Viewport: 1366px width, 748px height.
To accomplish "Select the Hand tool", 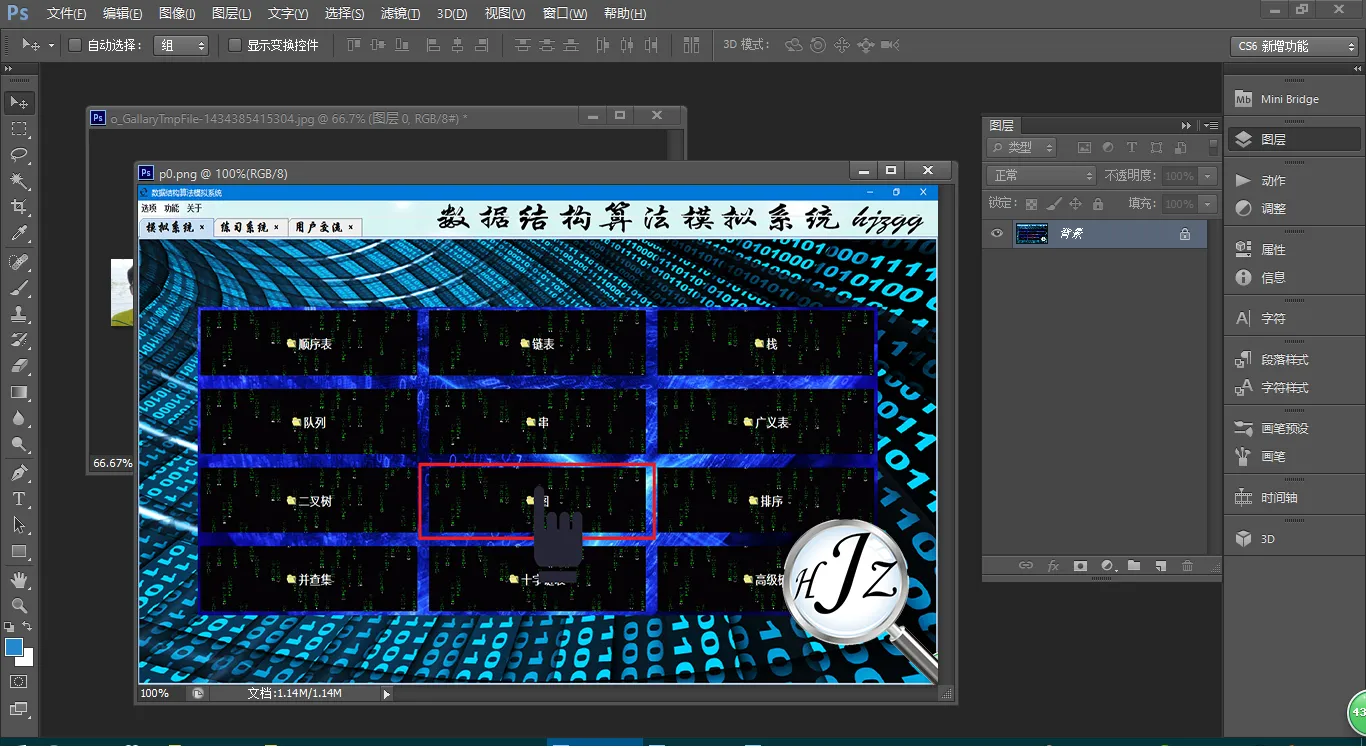I will (19, 580).
